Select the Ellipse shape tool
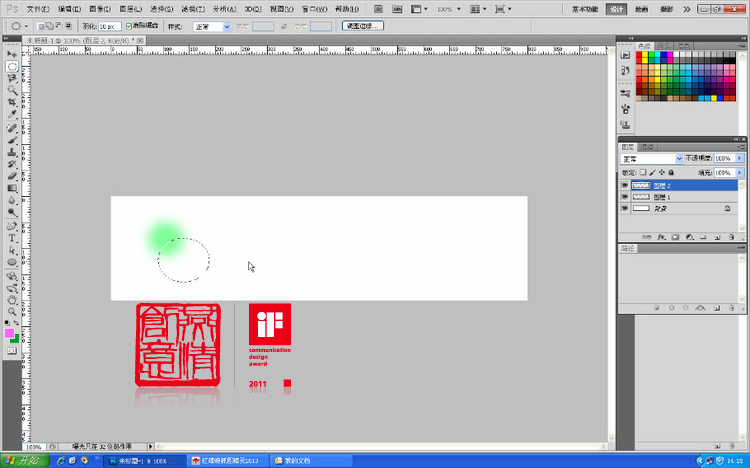 click(12, 262)
